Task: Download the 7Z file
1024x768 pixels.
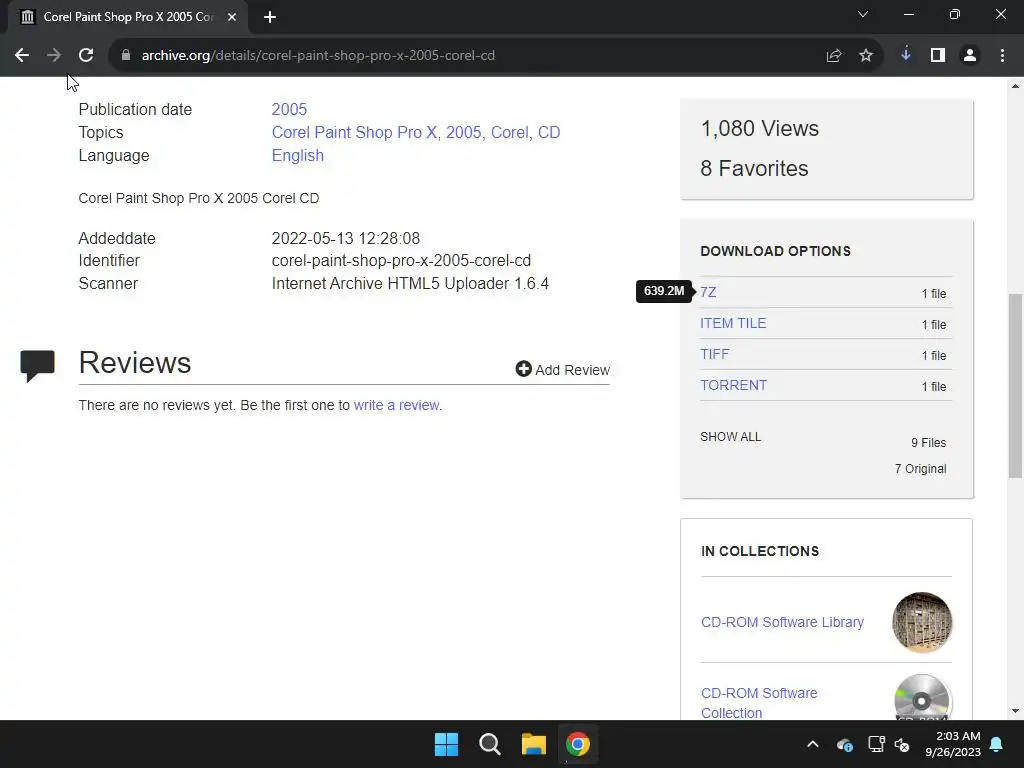Action: [x=708, y=292]
